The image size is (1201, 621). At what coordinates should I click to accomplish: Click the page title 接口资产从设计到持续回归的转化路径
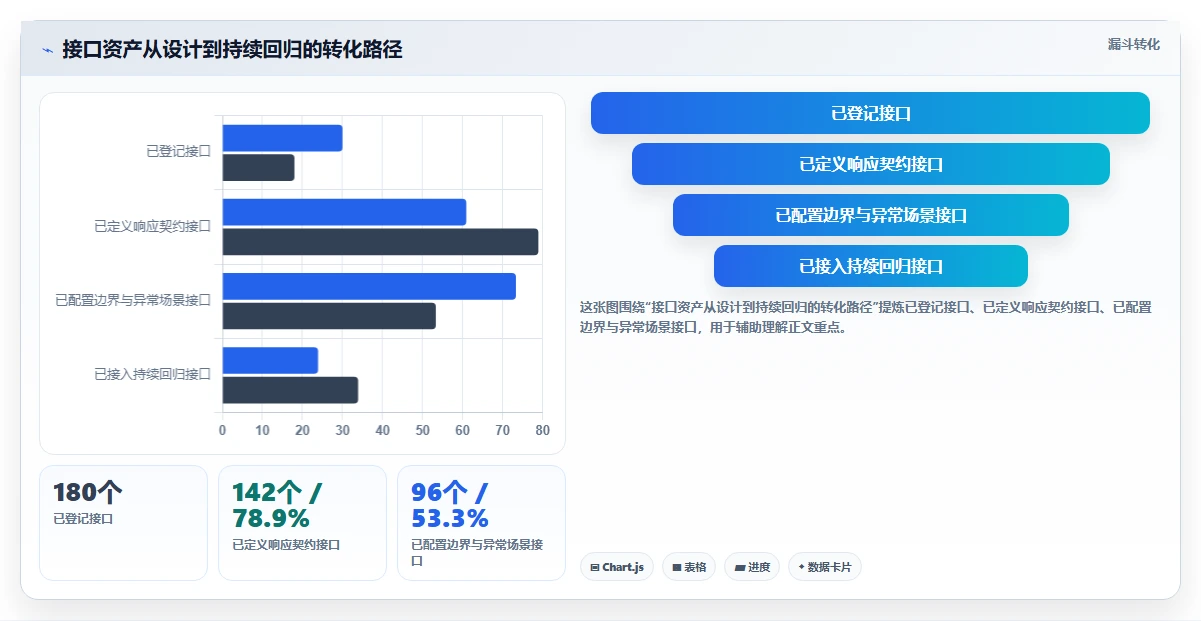[x=232, y=50]
